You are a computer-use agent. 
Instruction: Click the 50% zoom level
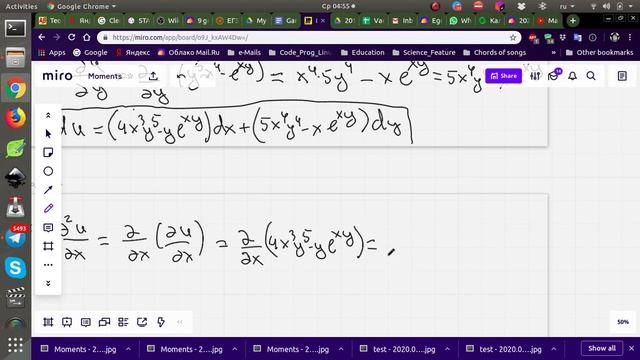(x=623, y=322)
